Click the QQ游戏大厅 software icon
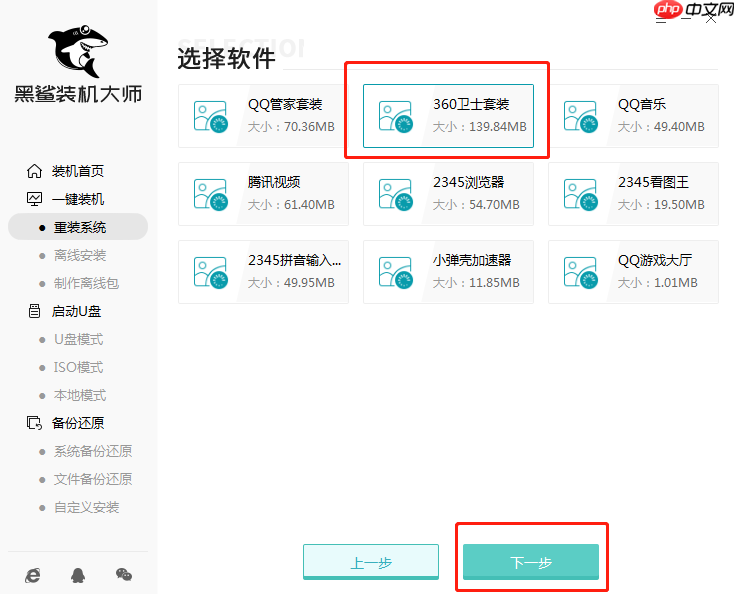Viewport: 735px width, 594px height. click(580, 272)
